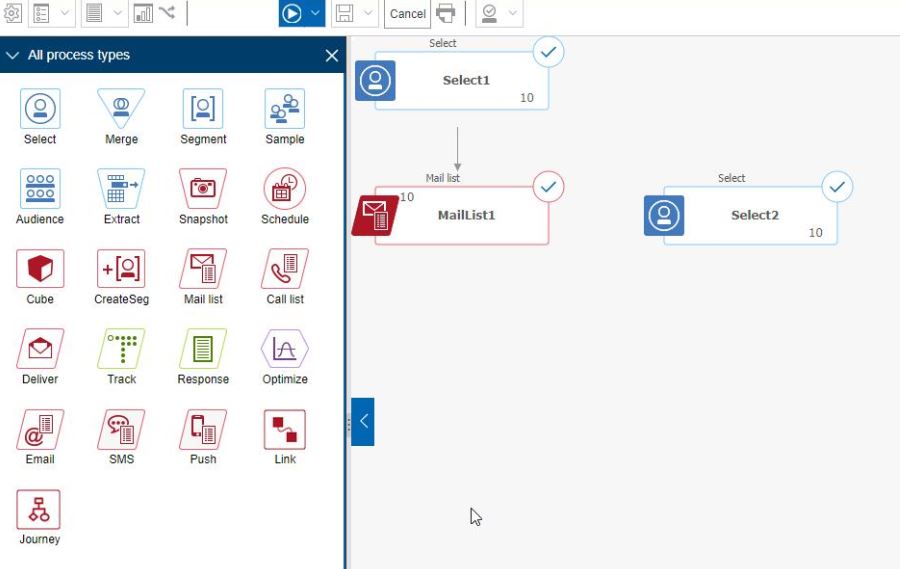The width and height of the screenshot is (900, 569).
Task: Choose the CreateSeg process icon
Action: click(x=121, y=268)
